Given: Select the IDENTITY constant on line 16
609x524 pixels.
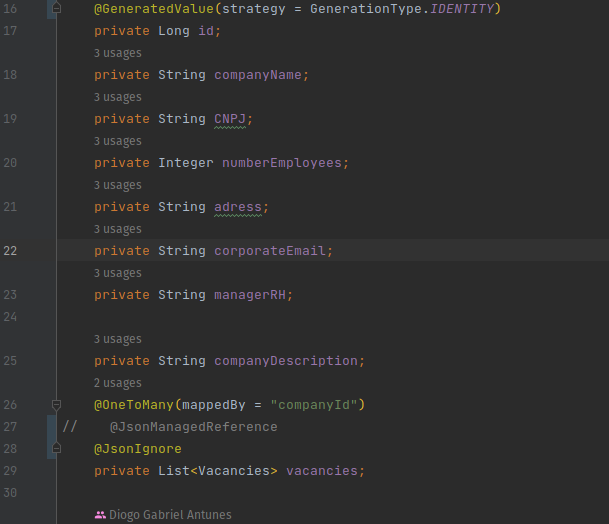Looking at the screenshot, I should [x=462, y=9].
